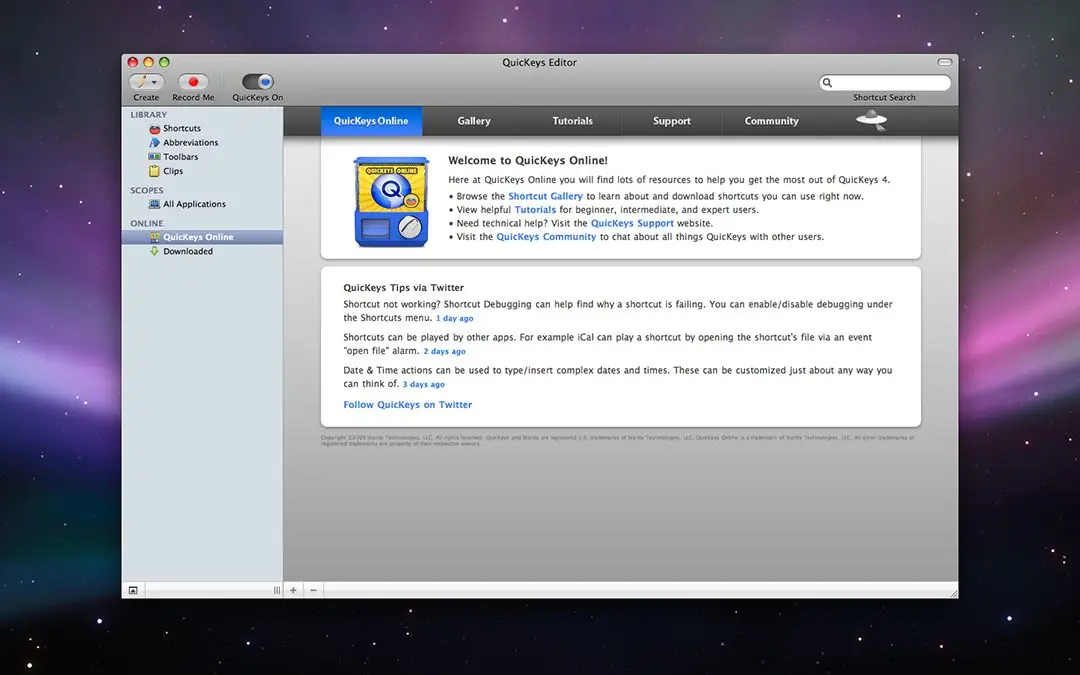Click in the Shortcut Search field

[890, 83]
